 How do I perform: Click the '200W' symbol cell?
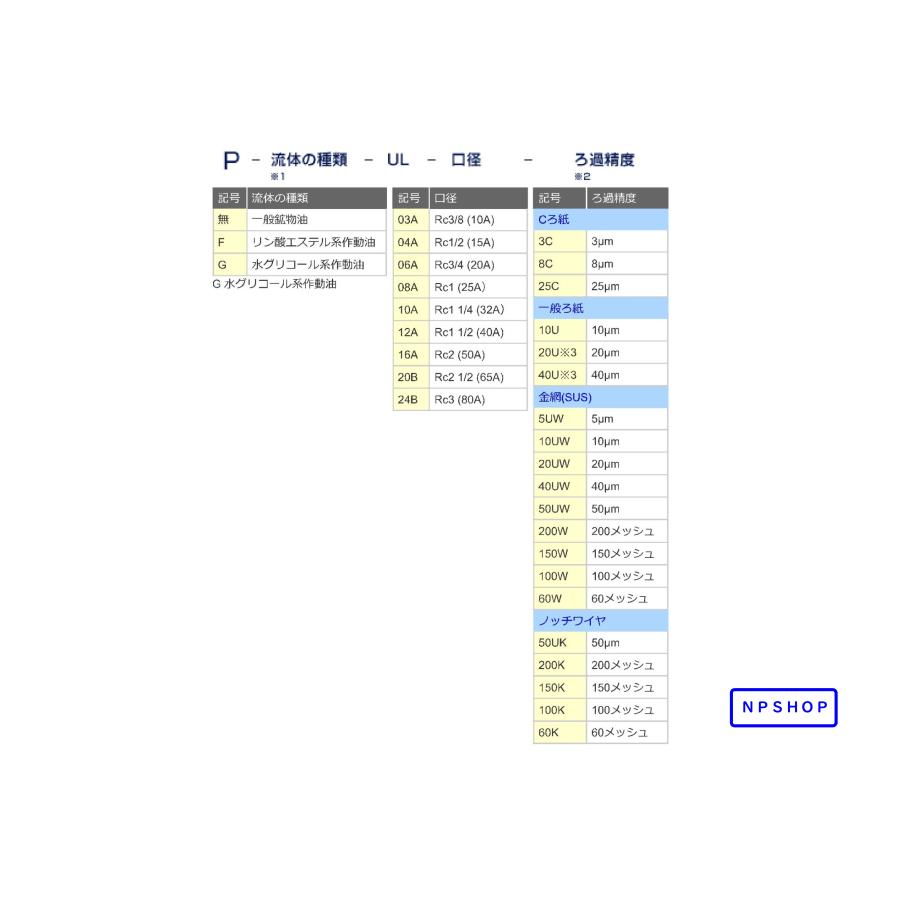point(560,531)
